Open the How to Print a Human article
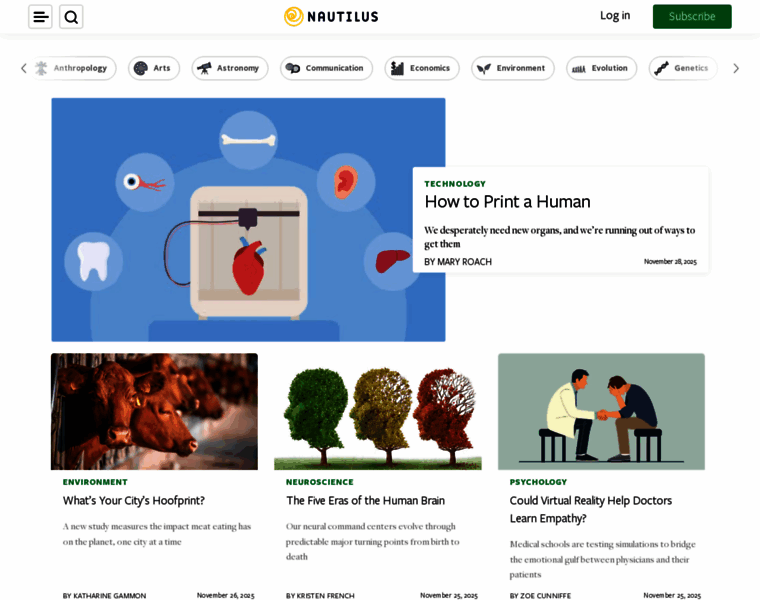Image resolution: width=760 pixels, height=600 pixels. 507,202
